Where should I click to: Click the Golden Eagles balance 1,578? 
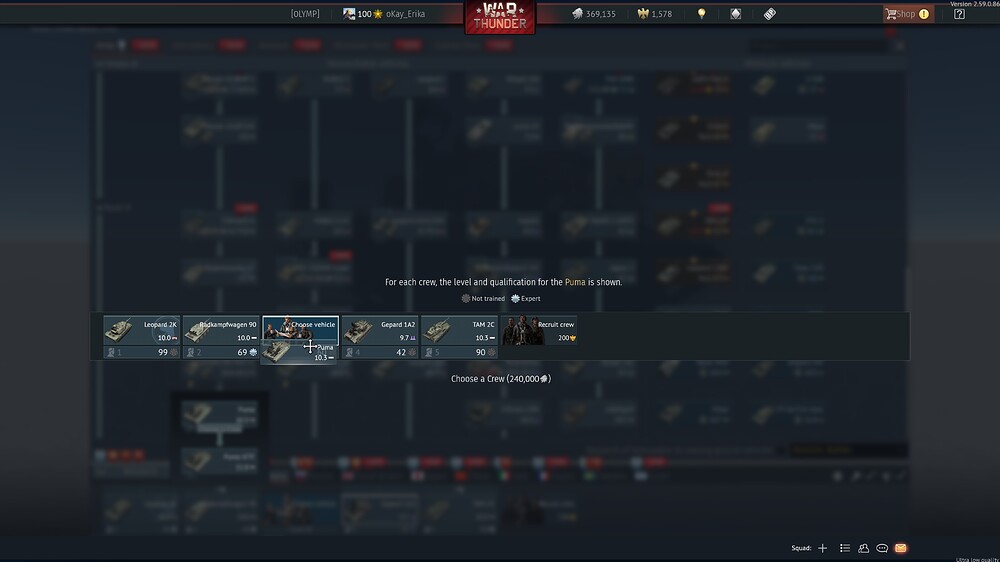click(x=655, y=13)
